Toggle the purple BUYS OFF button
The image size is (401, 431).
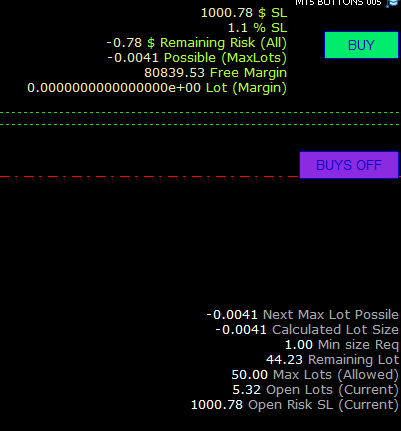(349, 165)
